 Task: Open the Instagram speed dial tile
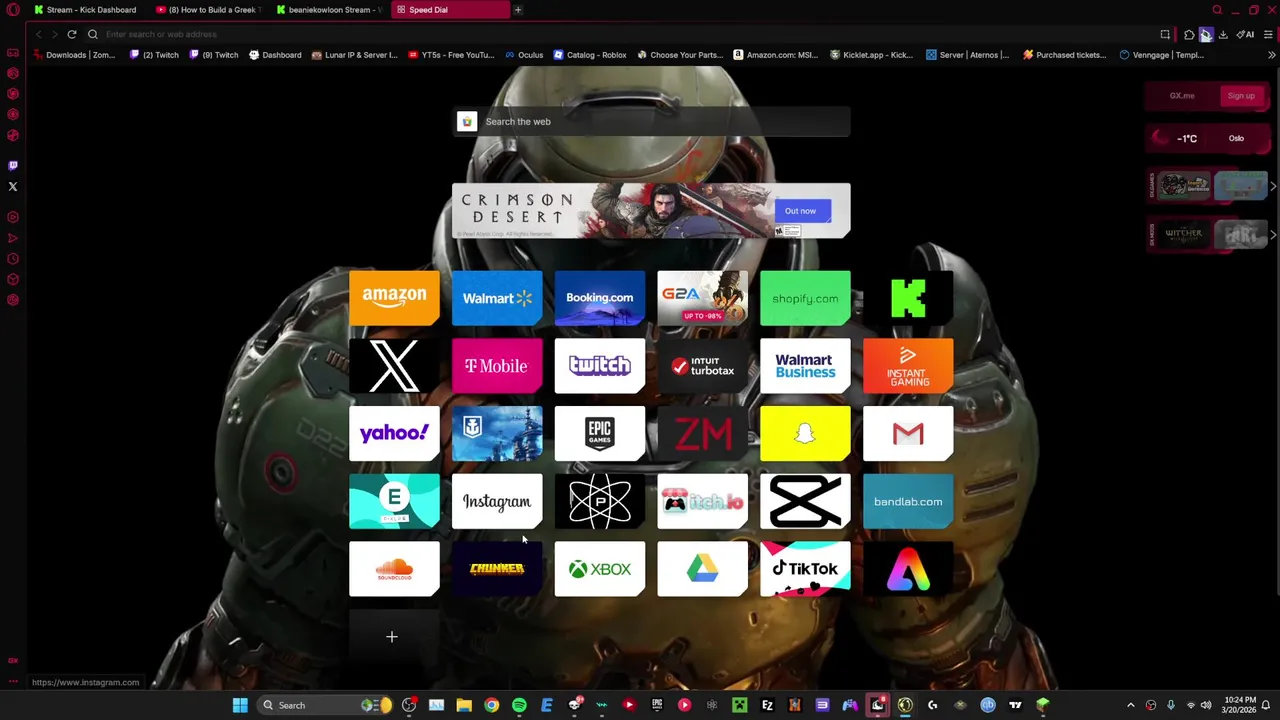497,501
